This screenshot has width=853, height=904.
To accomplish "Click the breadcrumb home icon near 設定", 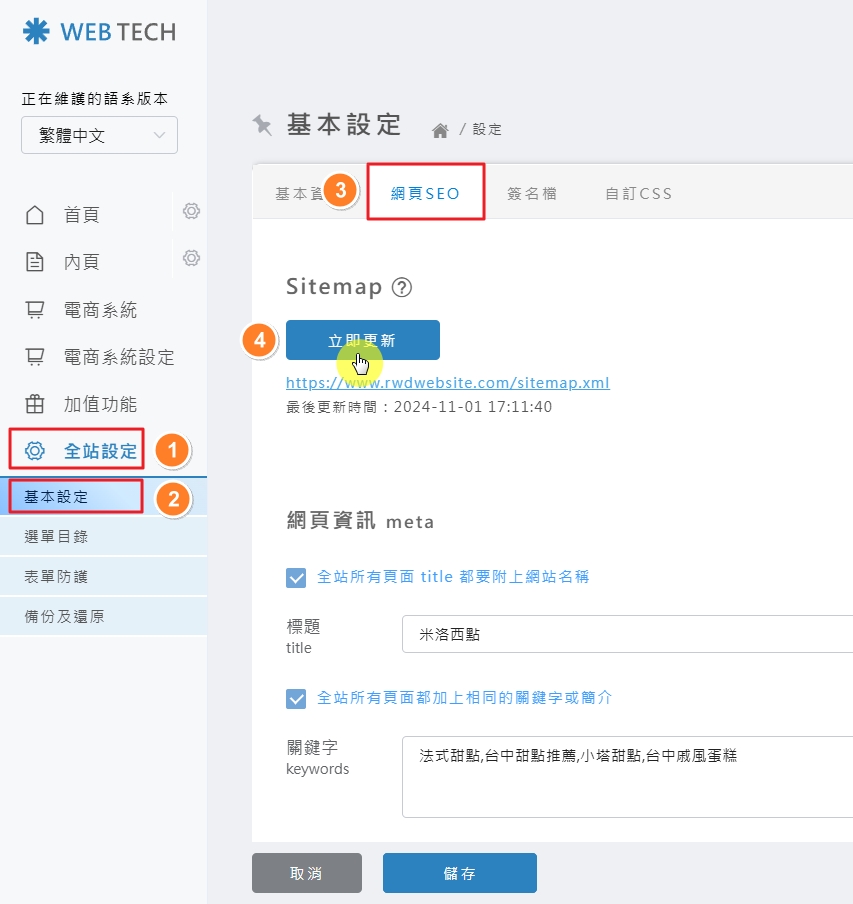I will point(439,128).
